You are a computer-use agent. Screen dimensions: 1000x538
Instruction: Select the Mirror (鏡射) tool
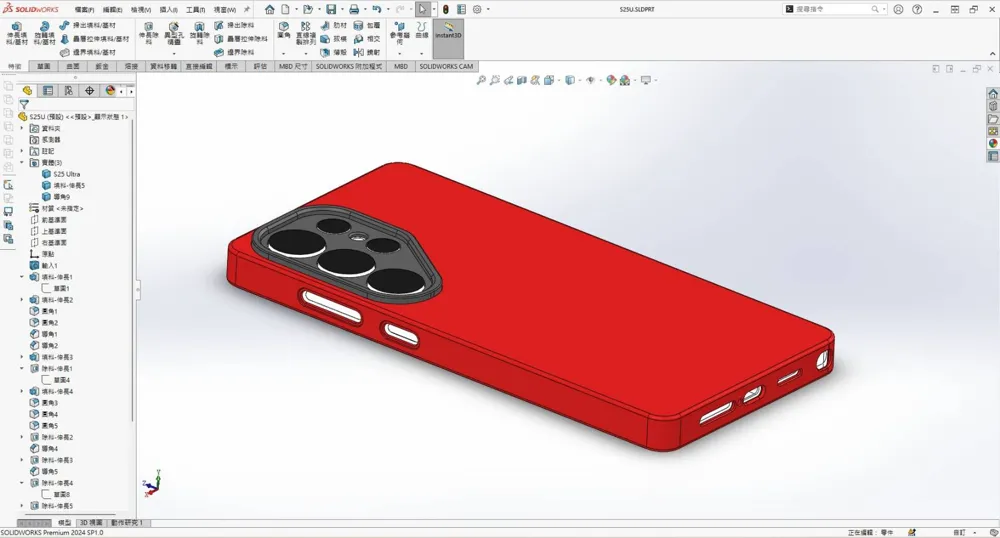(367, 52)
